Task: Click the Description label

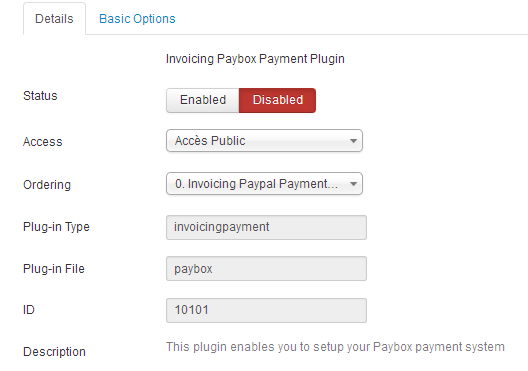Action: coord(54,352)
